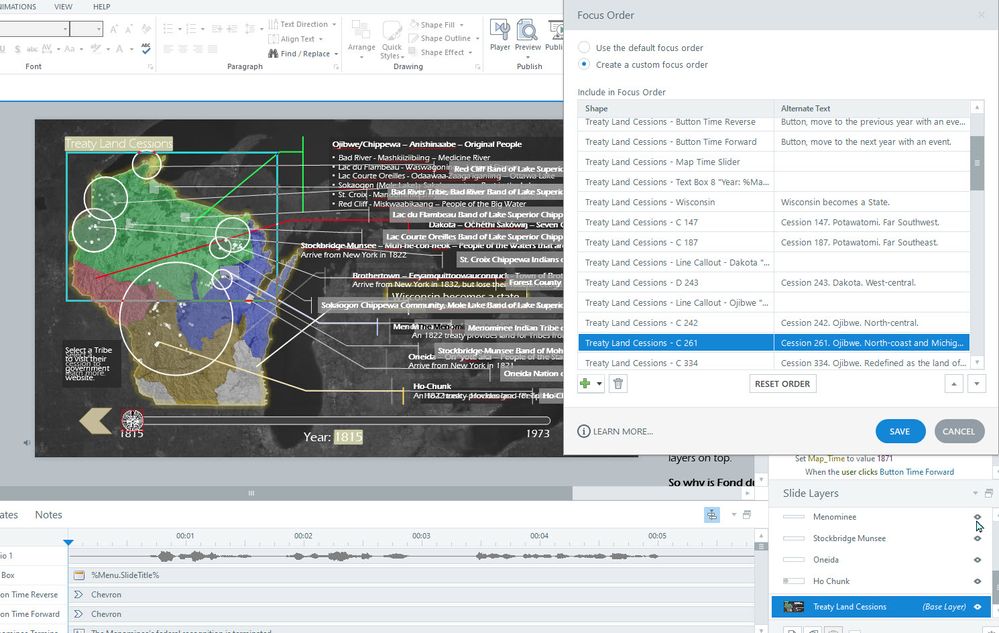
Task: Click the green plus add shape icon
Action: [586, 384]
